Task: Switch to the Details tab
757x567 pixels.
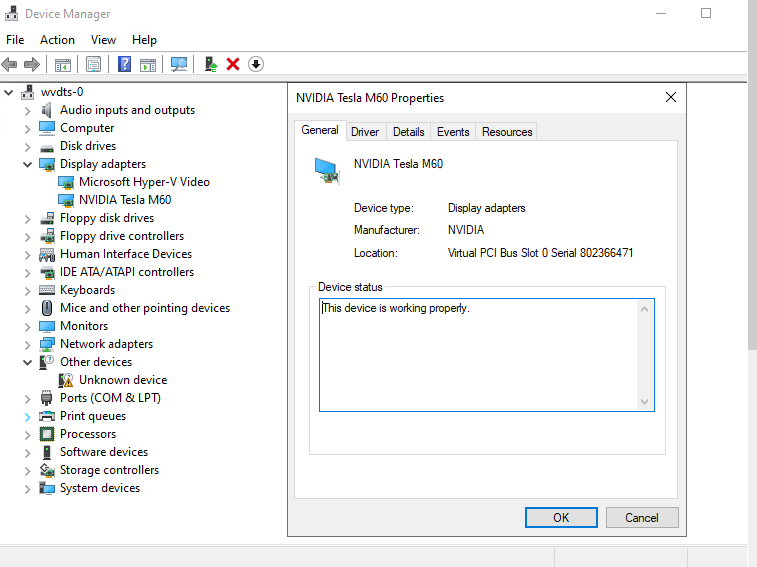Action: pos(408,132)
